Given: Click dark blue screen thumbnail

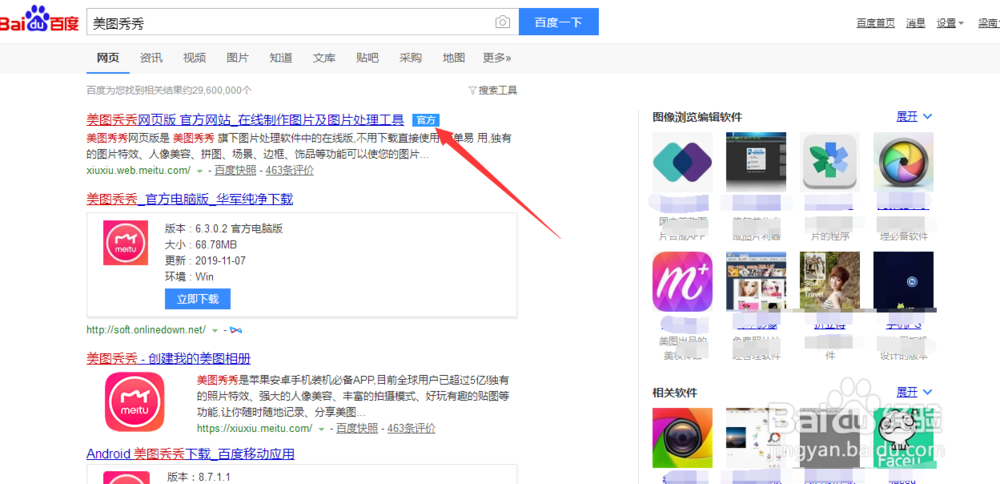Looking at the screenshot, I should click(903, 281).
